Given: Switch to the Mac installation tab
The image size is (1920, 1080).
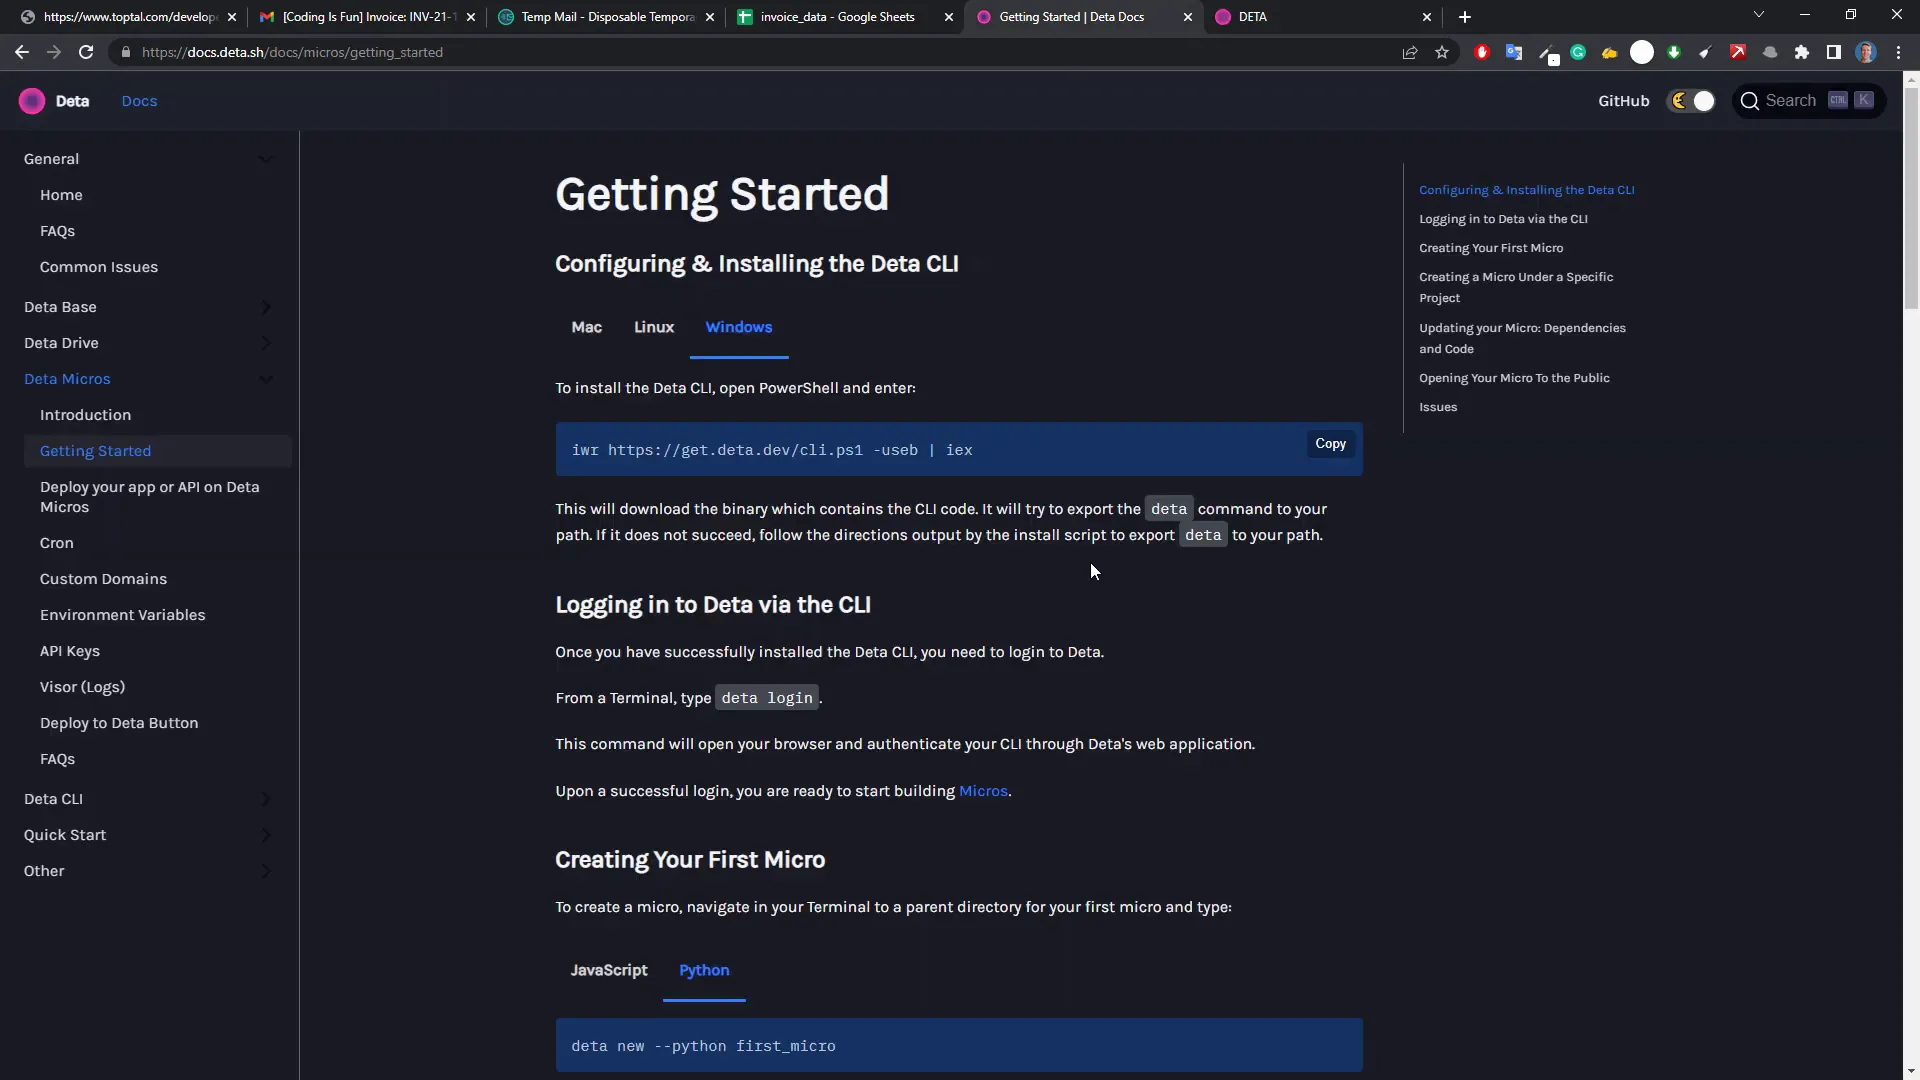Looking at the screenshot, I should pos(586,327).
